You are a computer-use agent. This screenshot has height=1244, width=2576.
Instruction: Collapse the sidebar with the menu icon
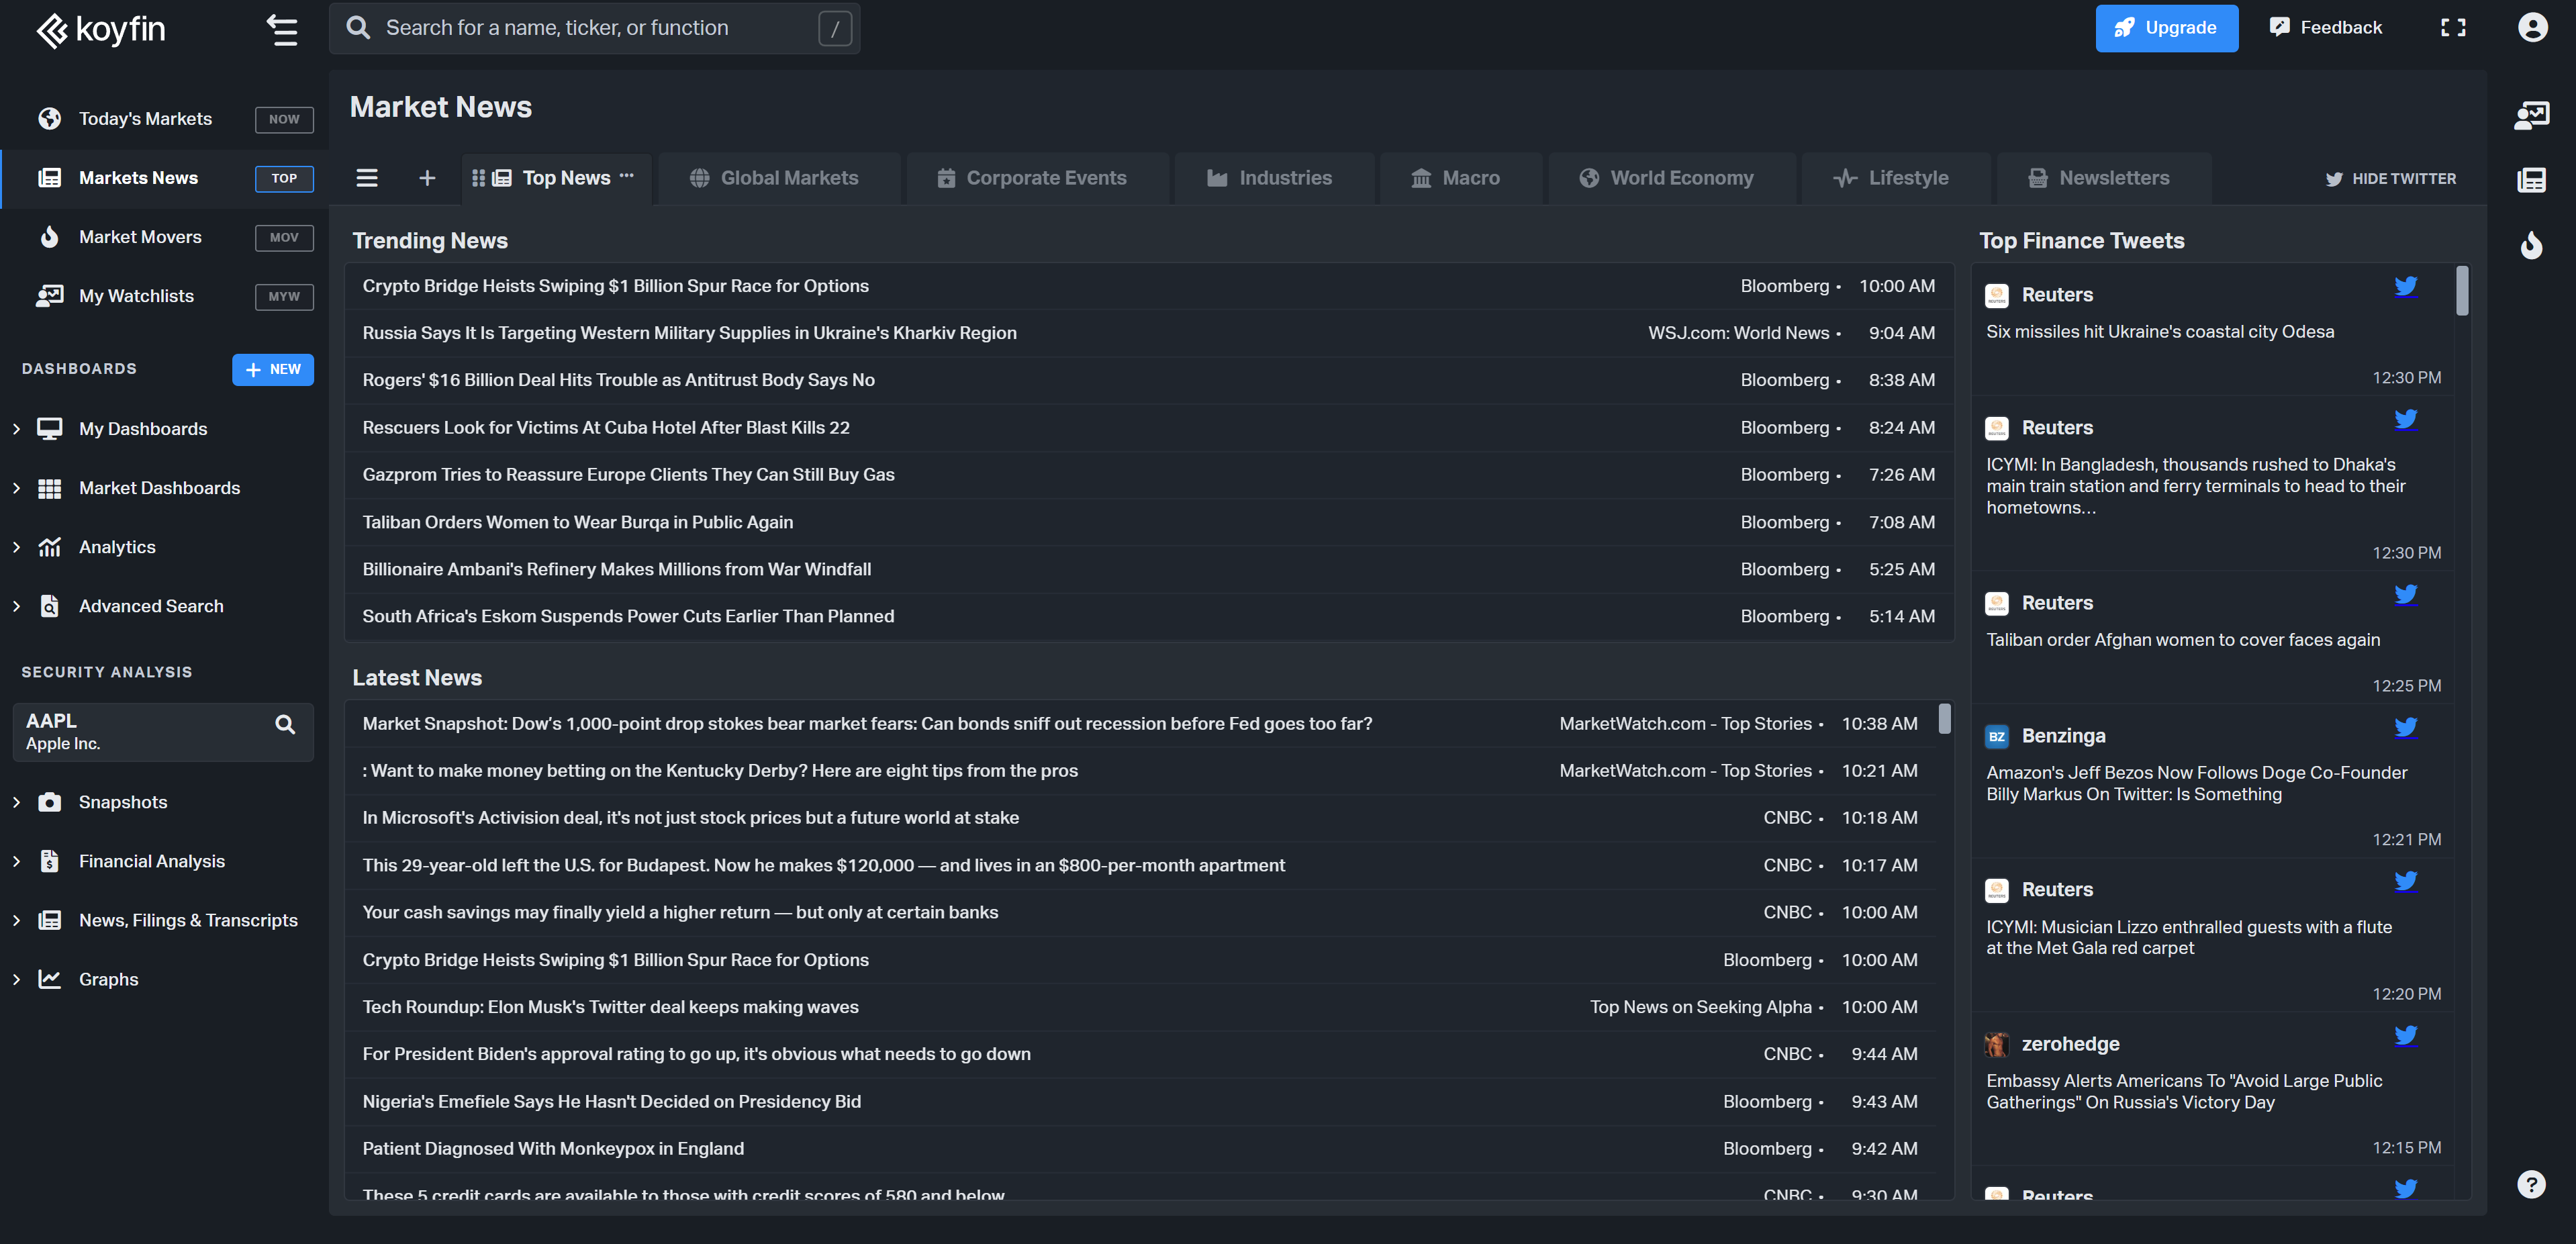click(x=282, y=30)
